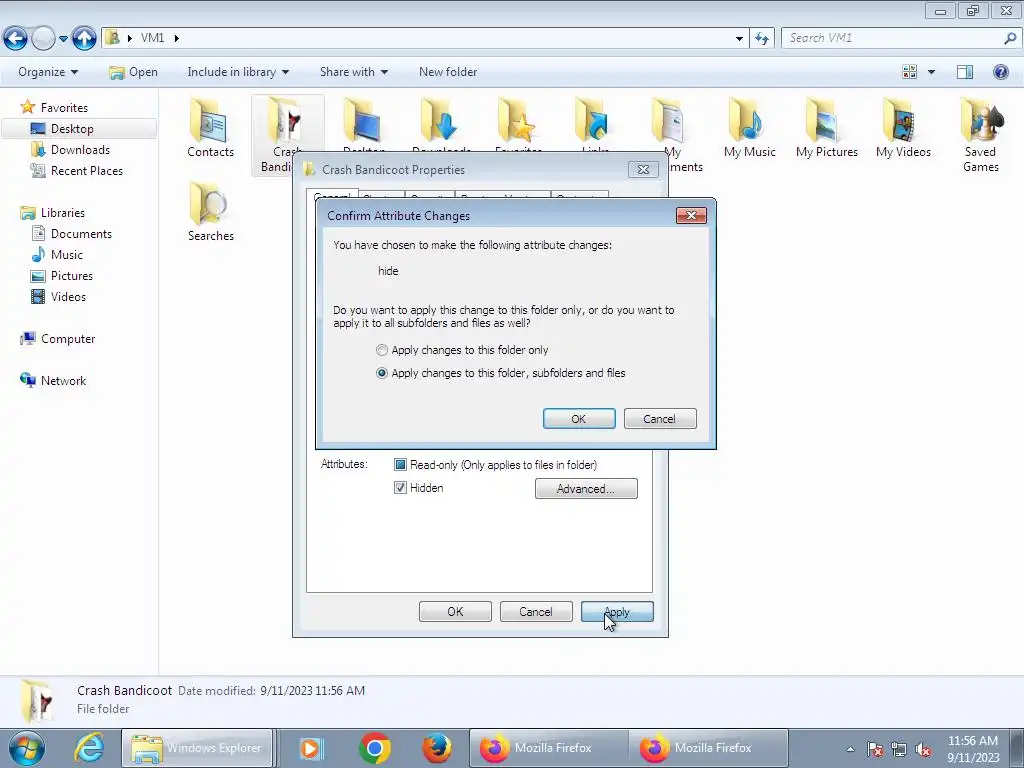Open the Help question mark icon

pos(1000,72)
